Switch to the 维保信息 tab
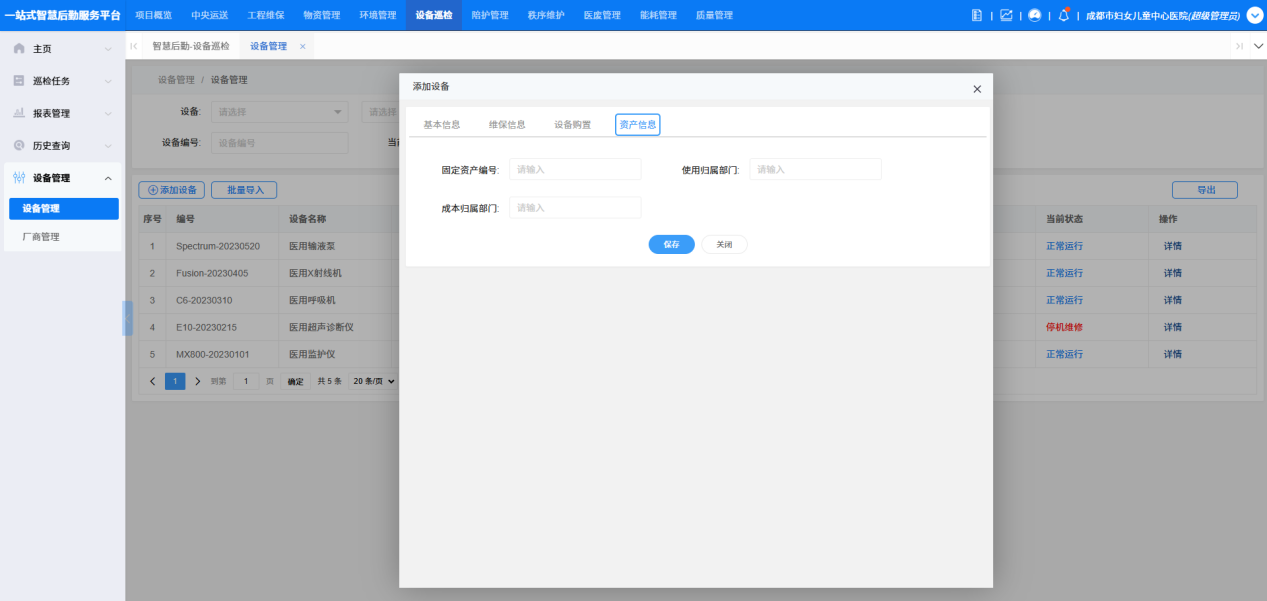 (x=507, y=125)
